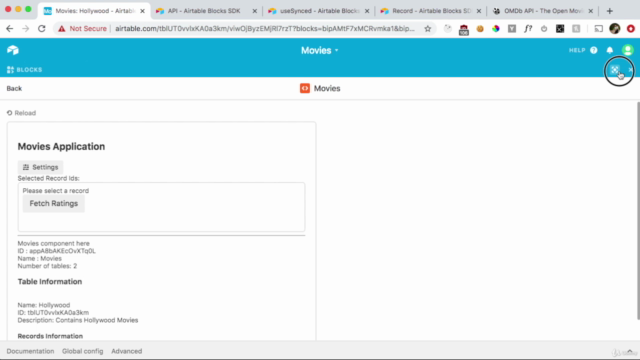Open the Y extension icon
The image size is (640, 360).
coord(512,29)
